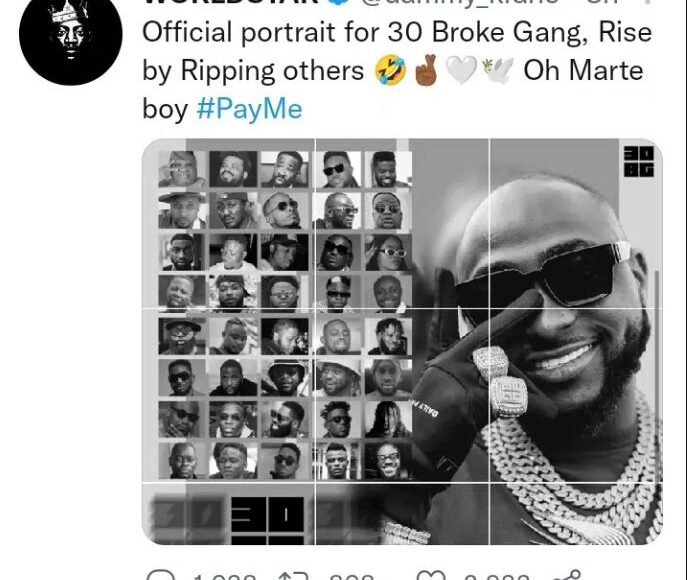Open the #PayMe hashtag
Image resolution: width=687 pixels, height=580 pixels.
pos(249,108)
